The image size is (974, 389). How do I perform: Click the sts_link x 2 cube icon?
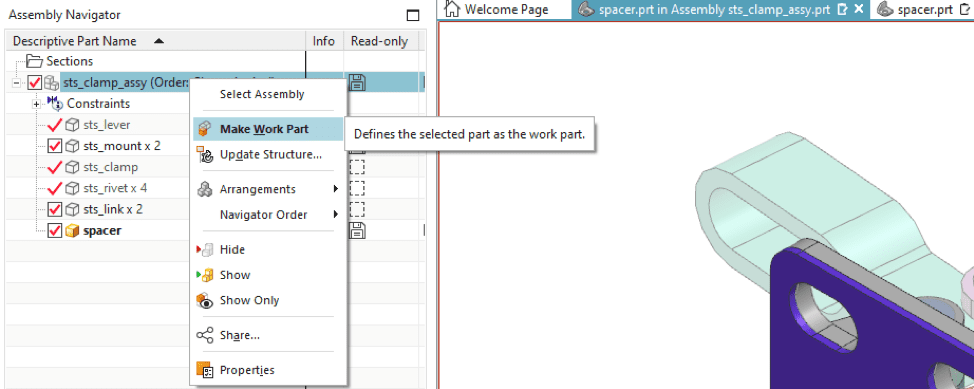click(x=72, y=209)
